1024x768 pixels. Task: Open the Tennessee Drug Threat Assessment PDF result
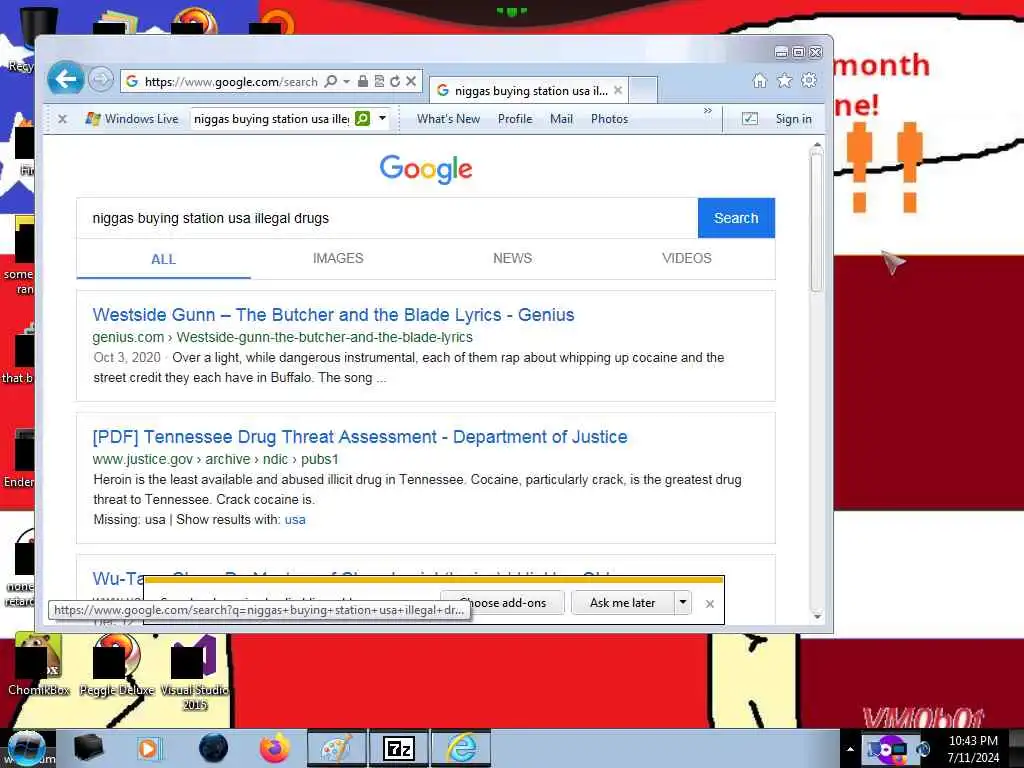click(360, 437)
